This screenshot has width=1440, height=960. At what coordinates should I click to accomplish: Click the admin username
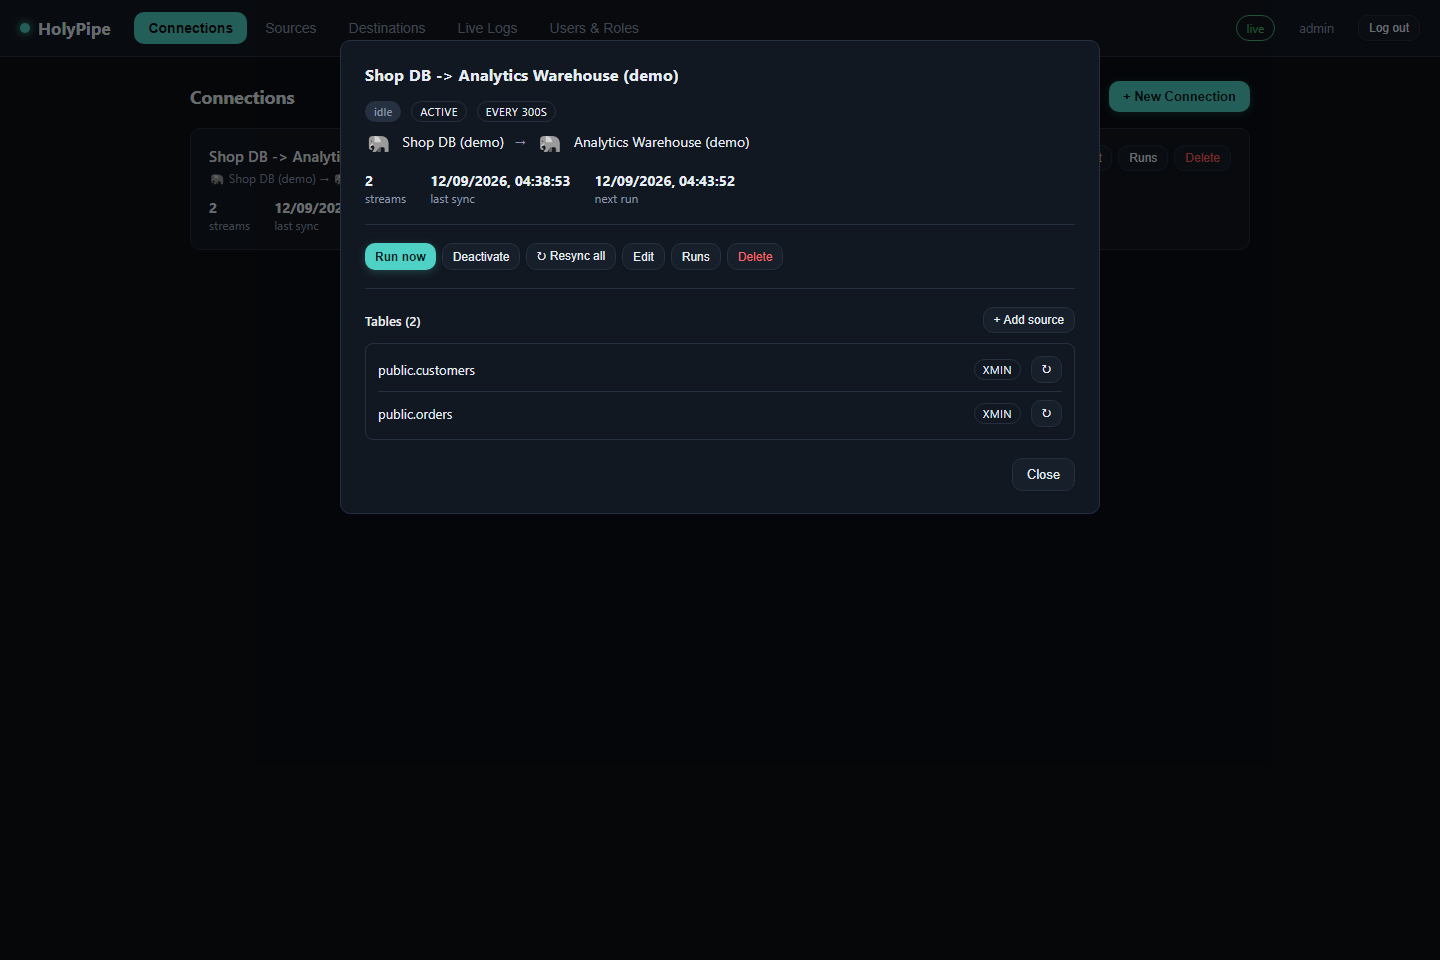click(1316, 29)
